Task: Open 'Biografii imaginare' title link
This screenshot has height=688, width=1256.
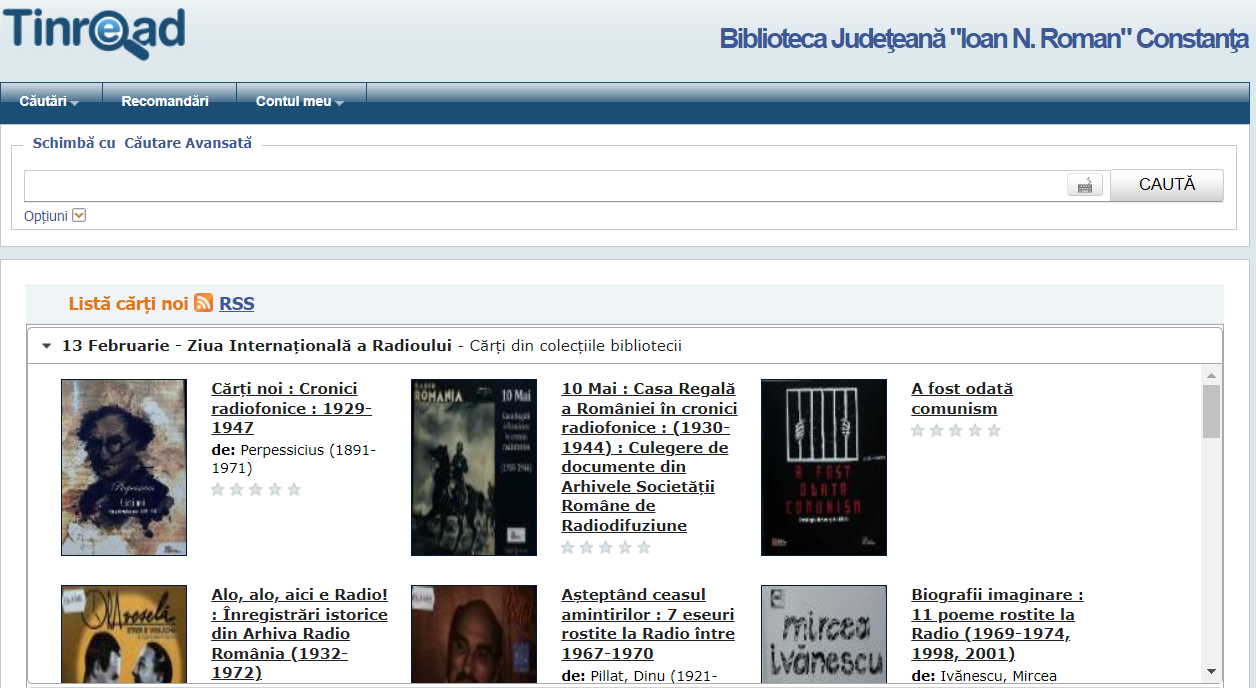Action: click(x=997, y=624)
